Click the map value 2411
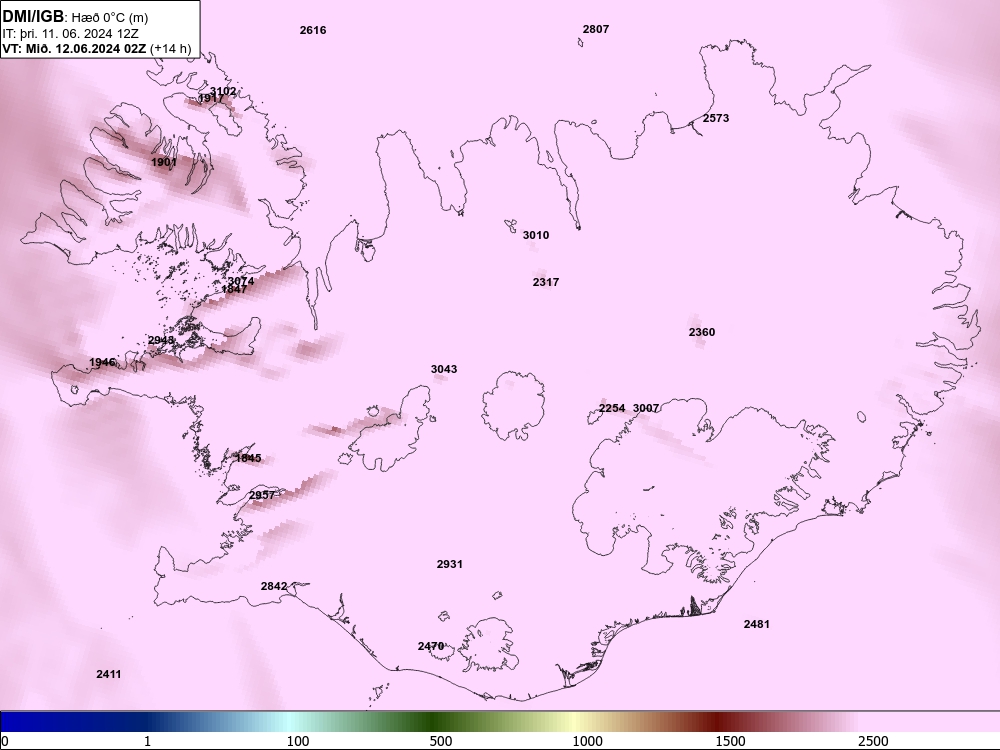The image size is (1000, 750). coord(108,674)
